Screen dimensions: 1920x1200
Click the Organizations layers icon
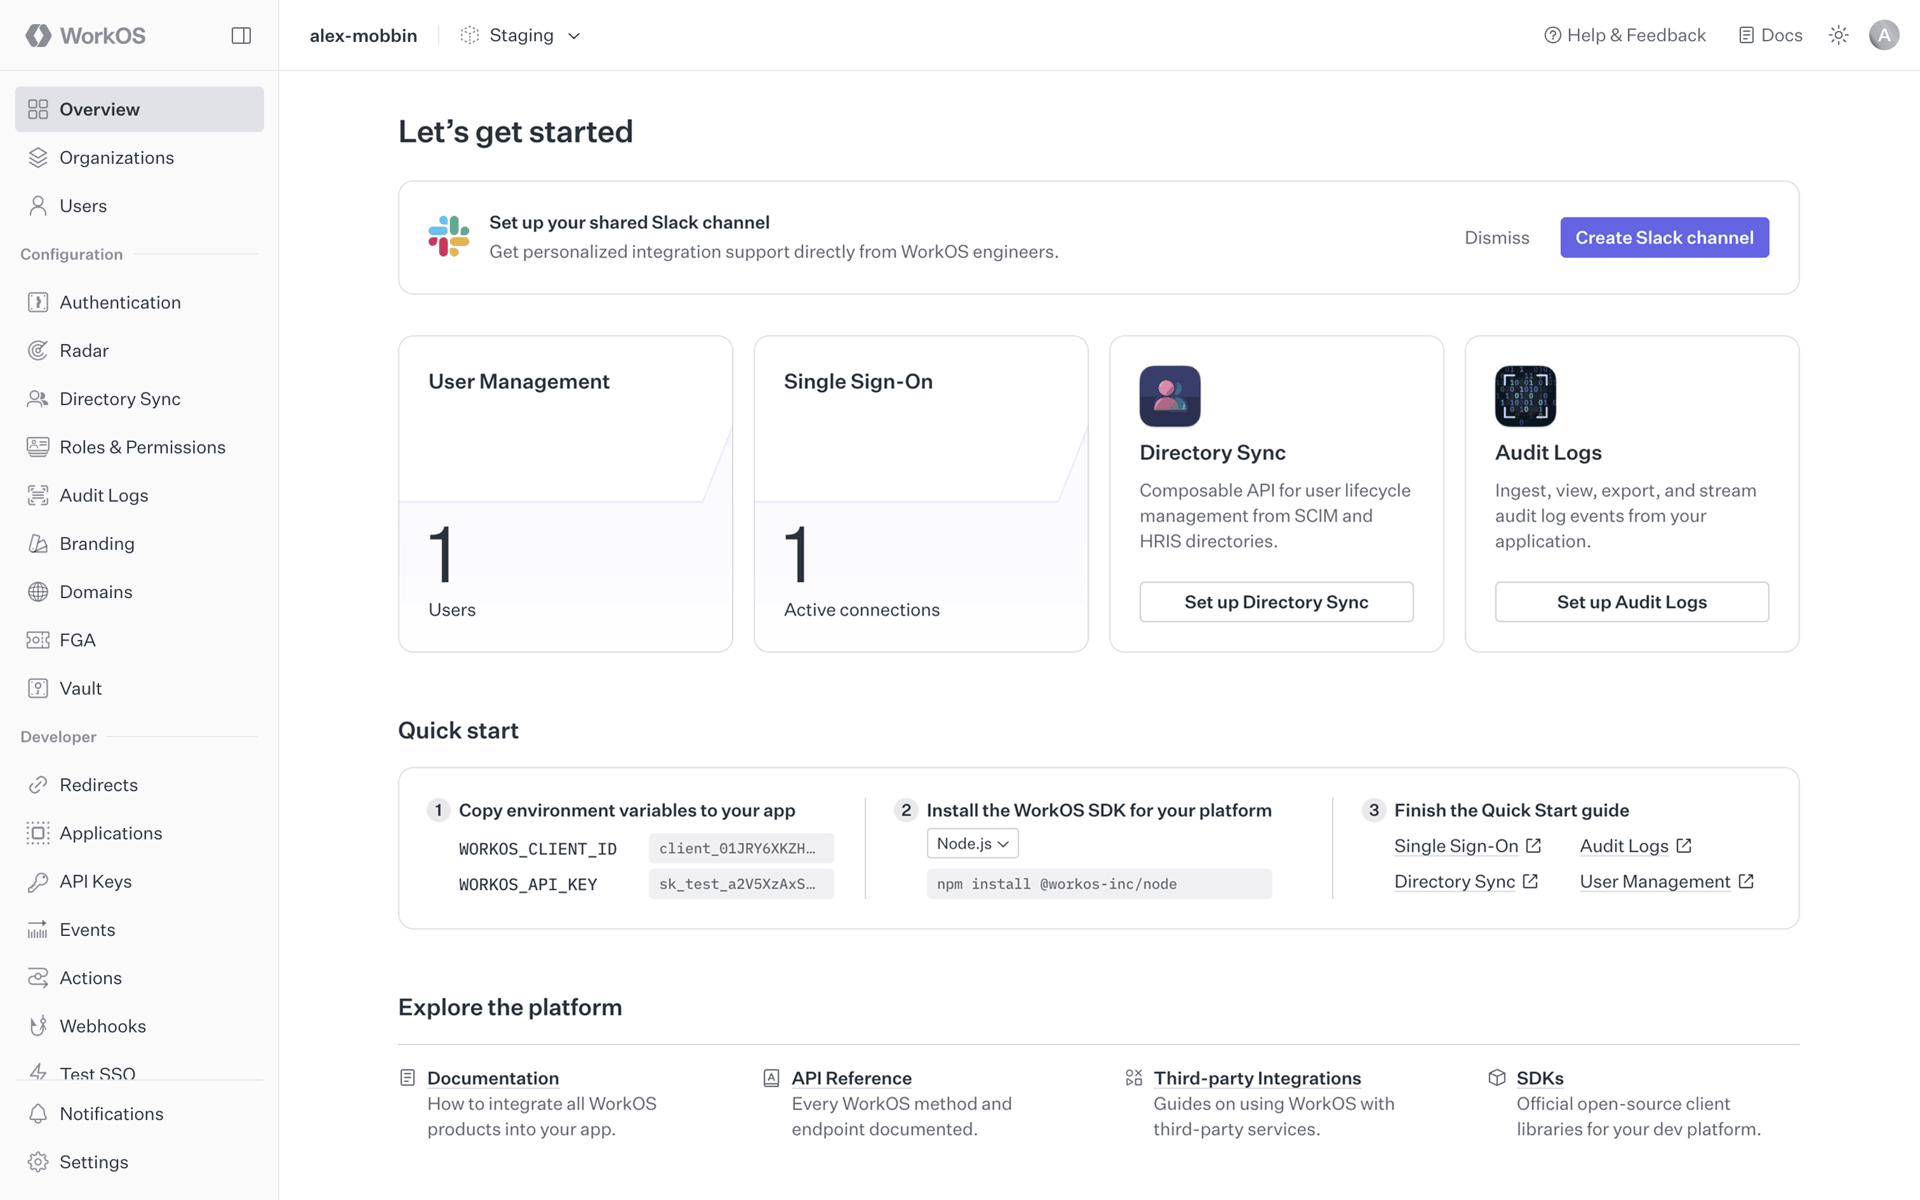tap(38, 157)
